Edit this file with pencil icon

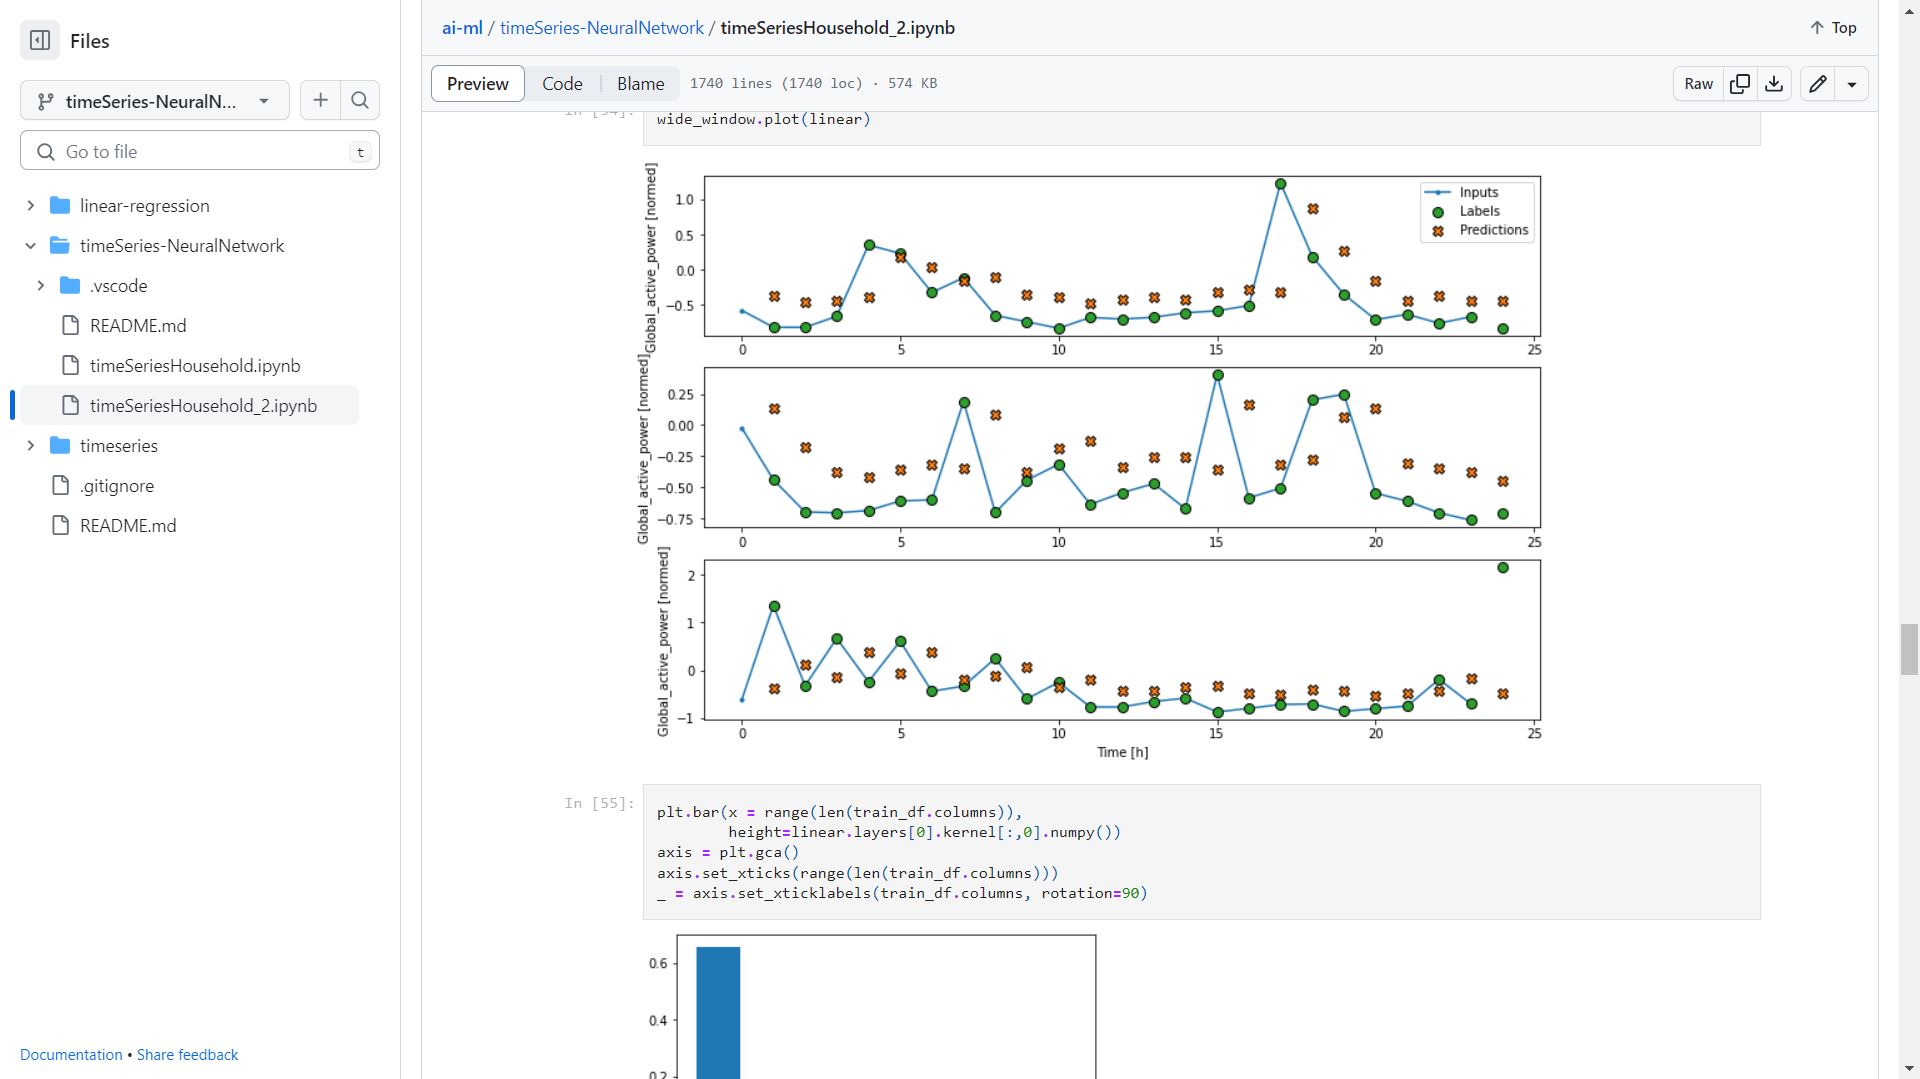1818,84
